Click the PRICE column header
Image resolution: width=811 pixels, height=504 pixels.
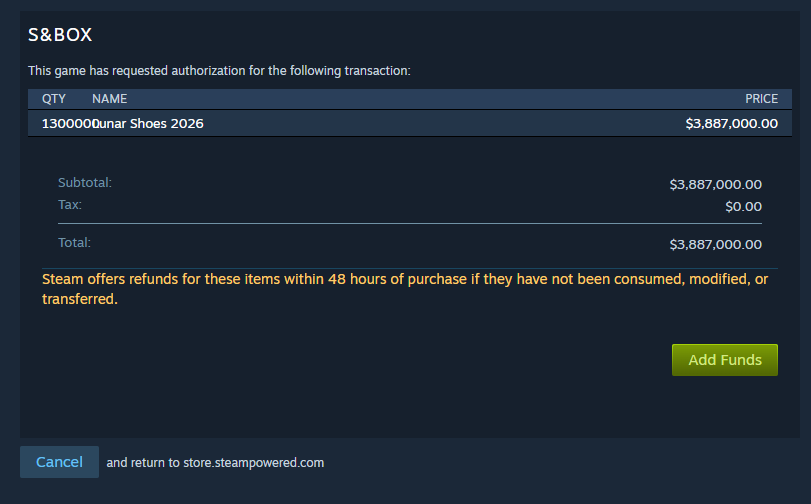pyautogui.click(x=761, y=99)
